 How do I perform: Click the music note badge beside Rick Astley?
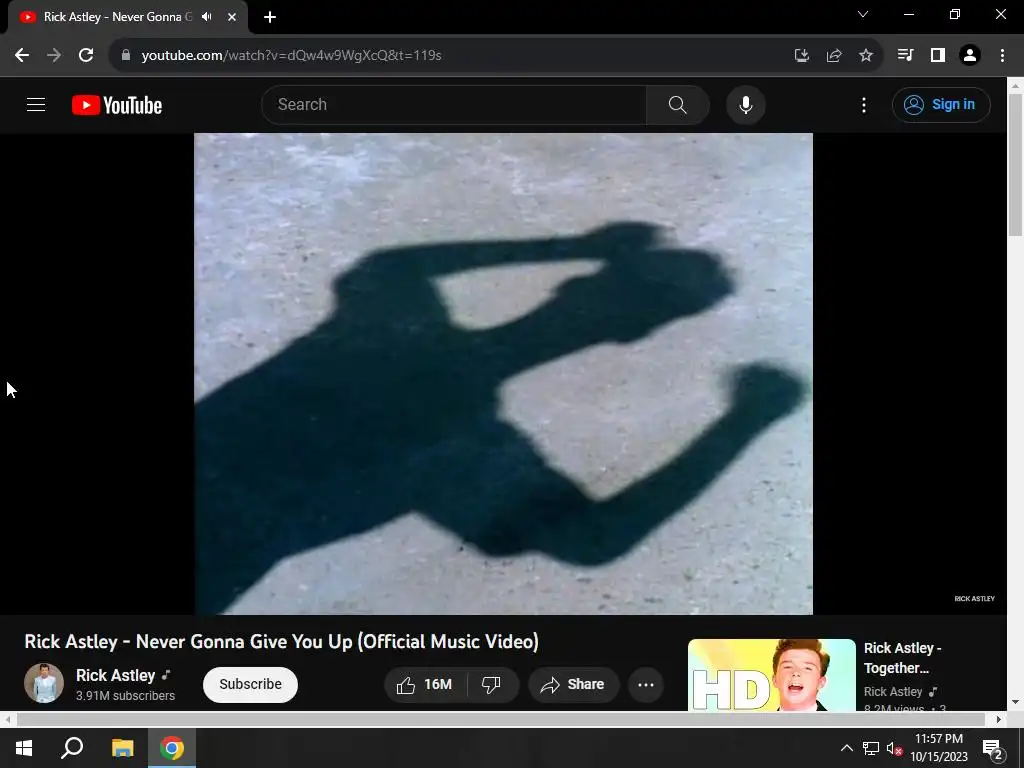tap(166, 675)
